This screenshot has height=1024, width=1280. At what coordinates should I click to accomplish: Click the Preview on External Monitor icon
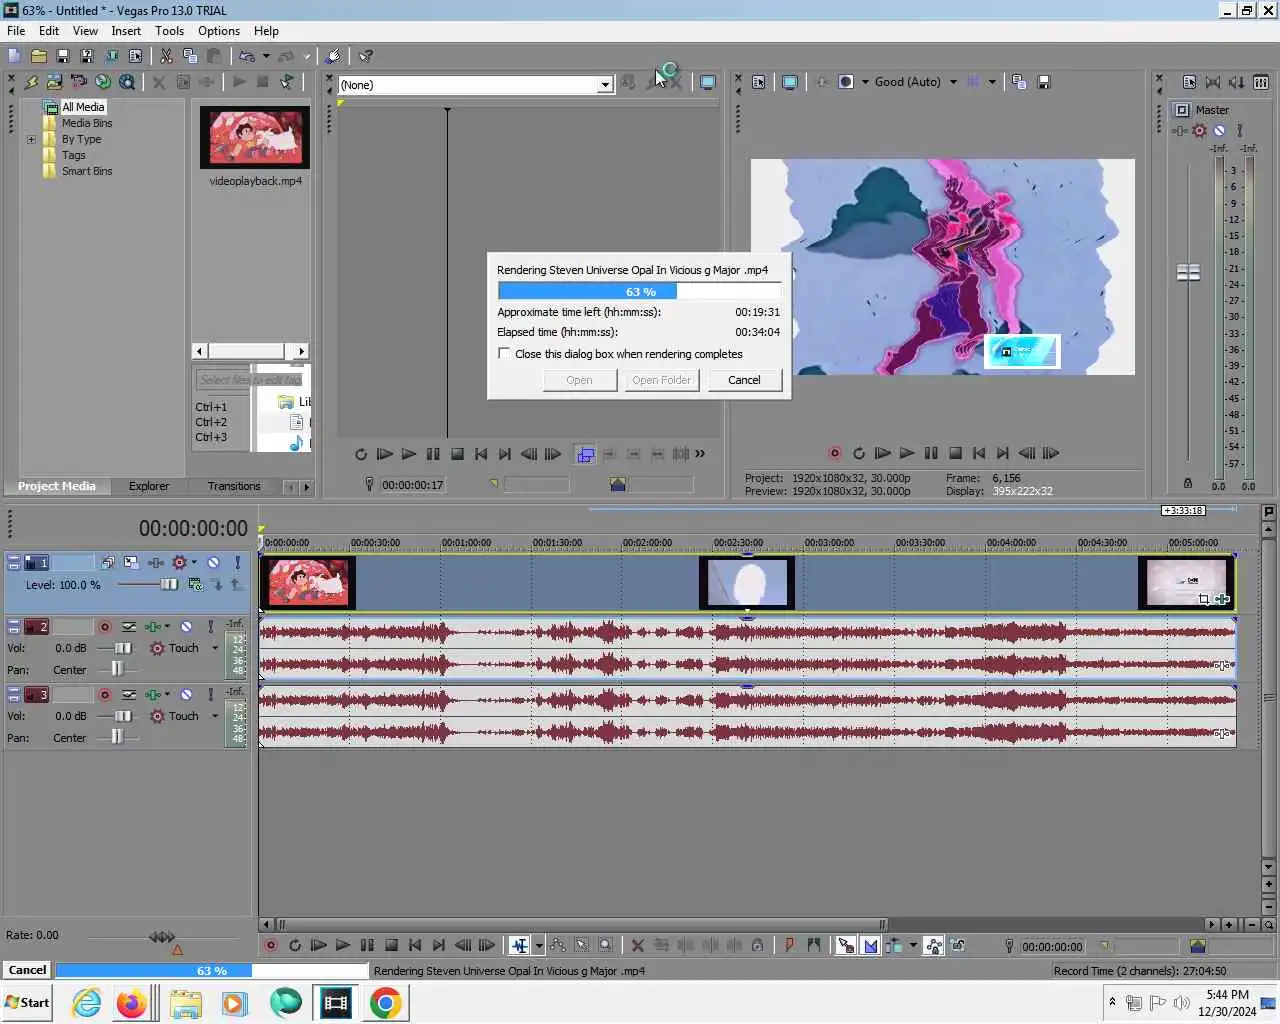point(790,82)
